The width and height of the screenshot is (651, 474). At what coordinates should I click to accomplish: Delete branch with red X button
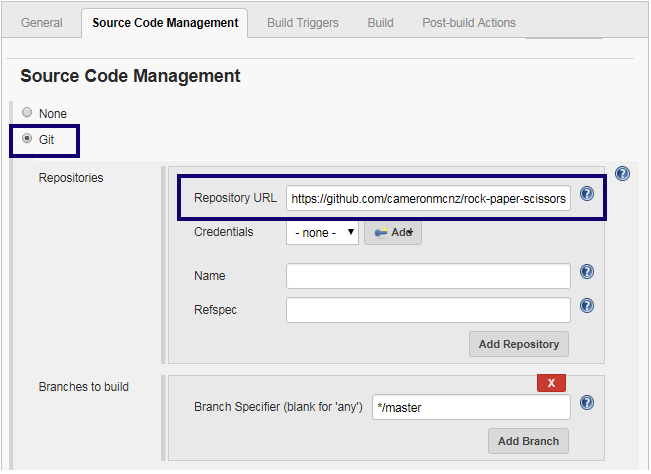click(x=551, y=383)
